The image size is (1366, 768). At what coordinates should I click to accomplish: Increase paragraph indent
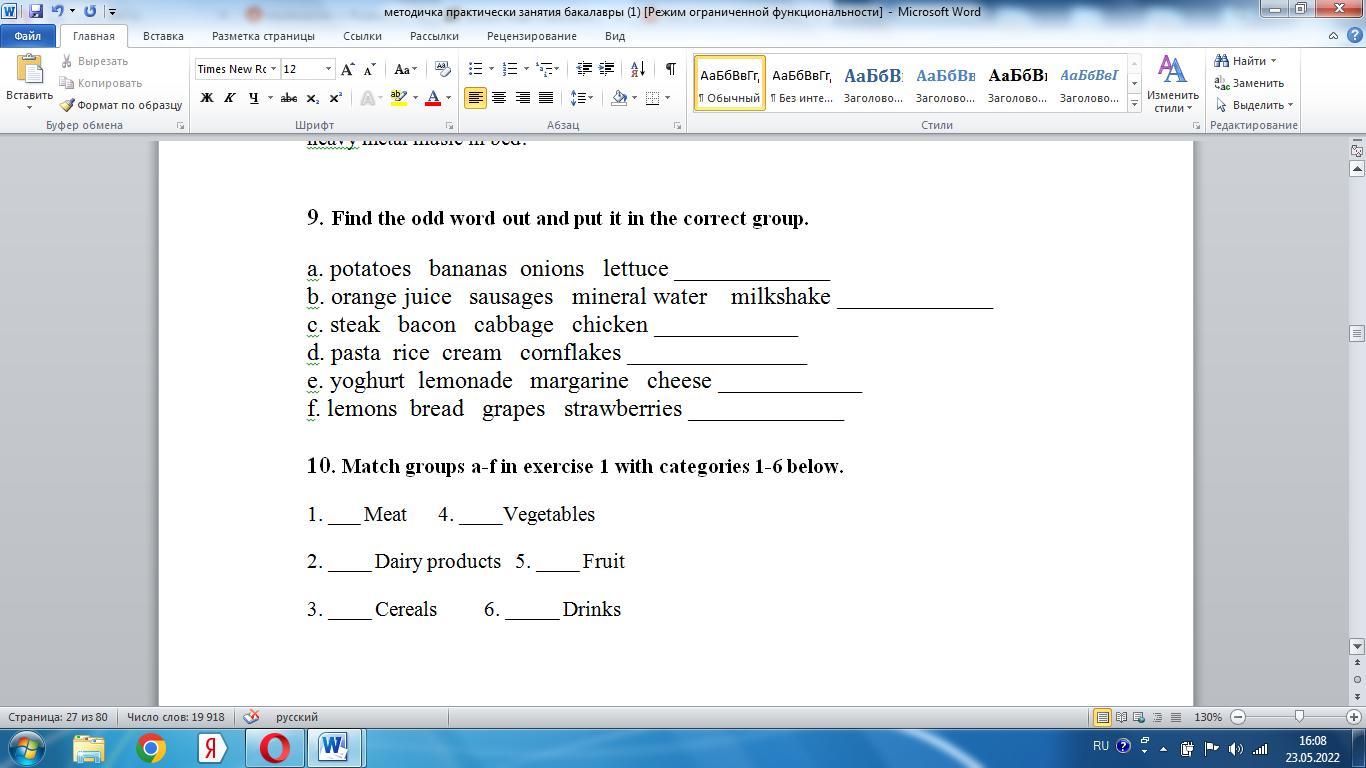coord(607,69)
